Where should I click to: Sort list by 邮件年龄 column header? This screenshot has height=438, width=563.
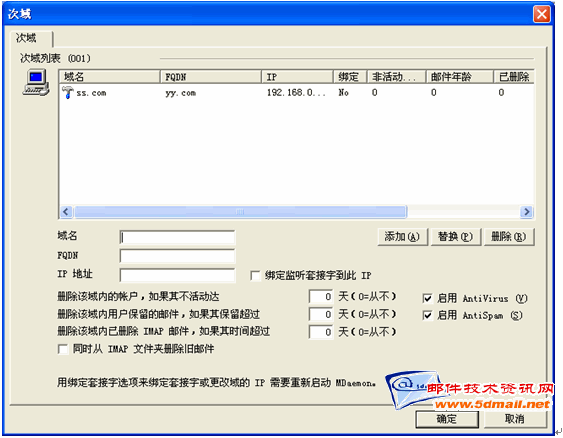pos(459,77)
